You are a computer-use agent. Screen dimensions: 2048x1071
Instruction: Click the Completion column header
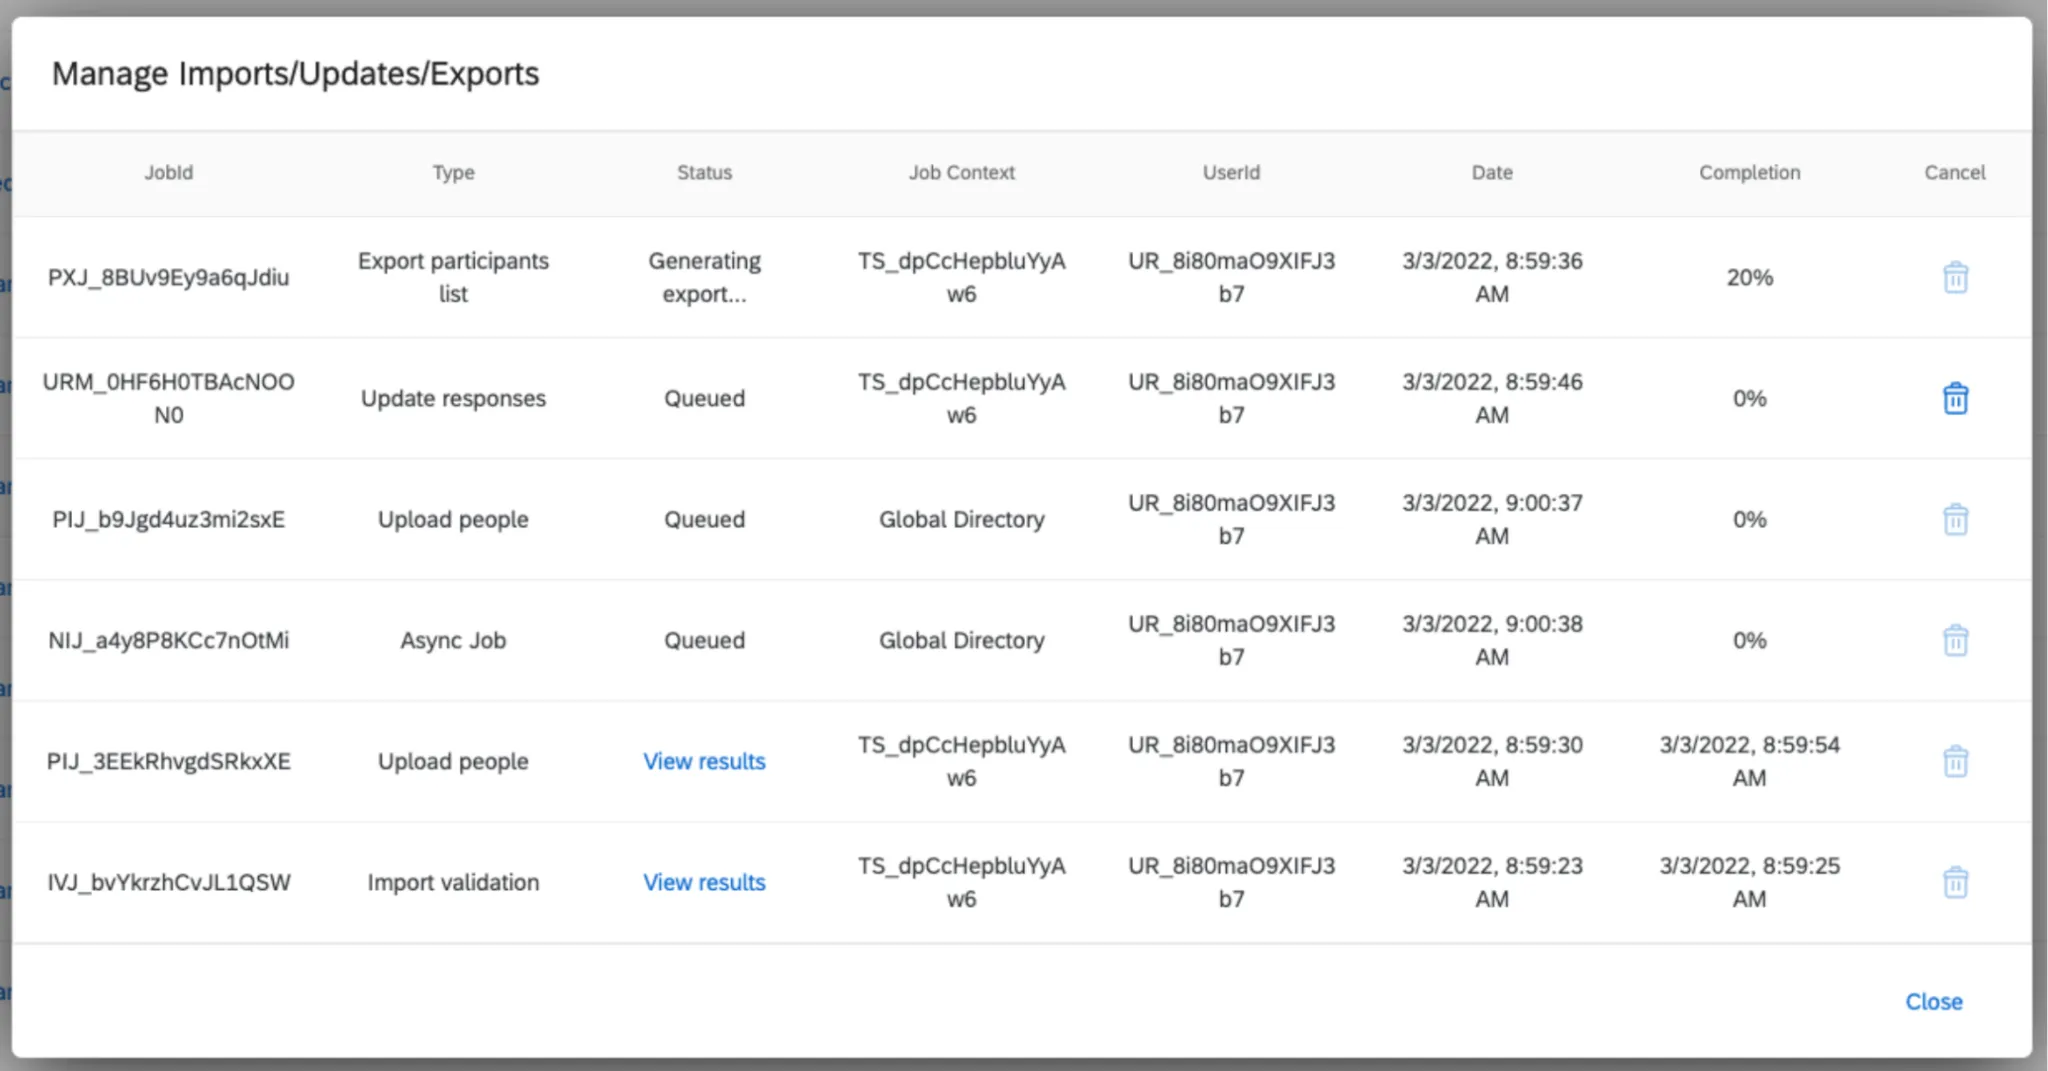pyautogui.click(x=1749, y=172)
